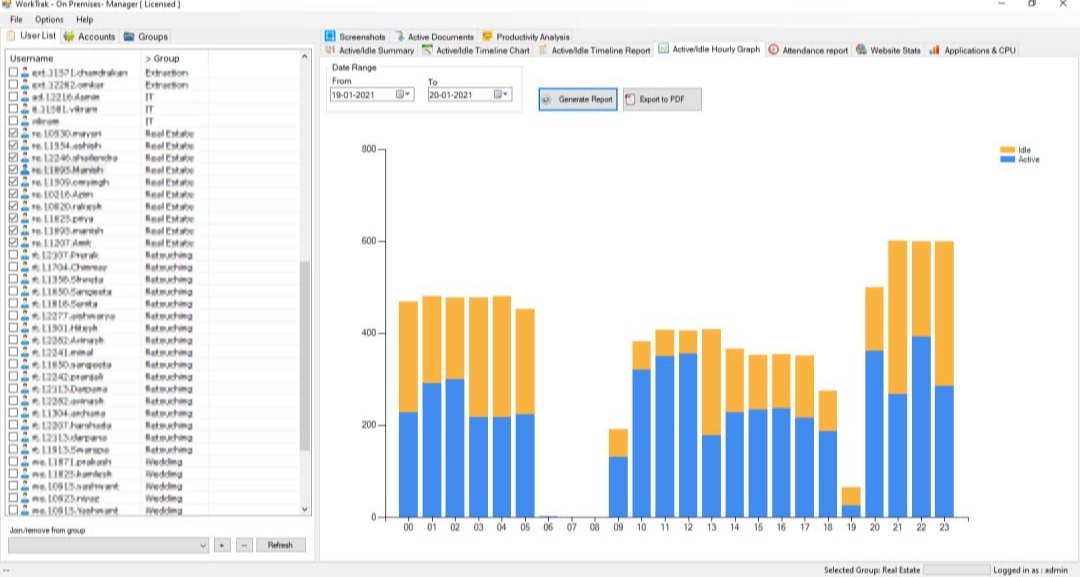
Task: Uncheck the shailendra user checkbox
Action: tap(13, 158)
